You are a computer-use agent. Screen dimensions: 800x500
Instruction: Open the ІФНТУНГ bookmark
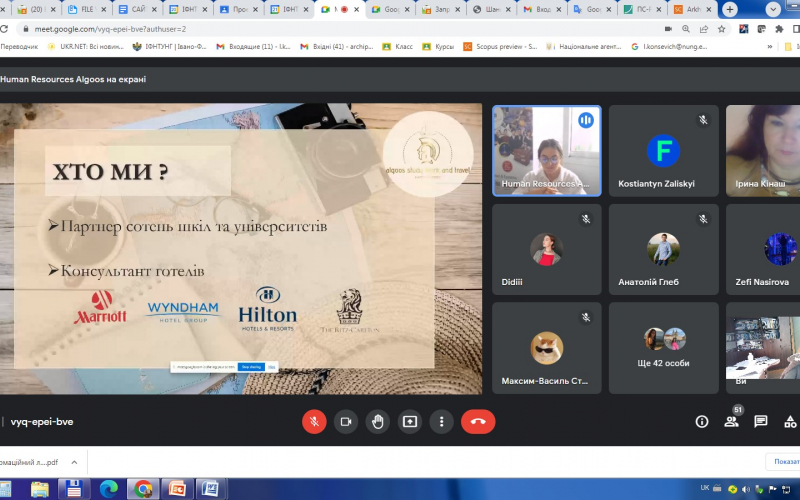169,46
